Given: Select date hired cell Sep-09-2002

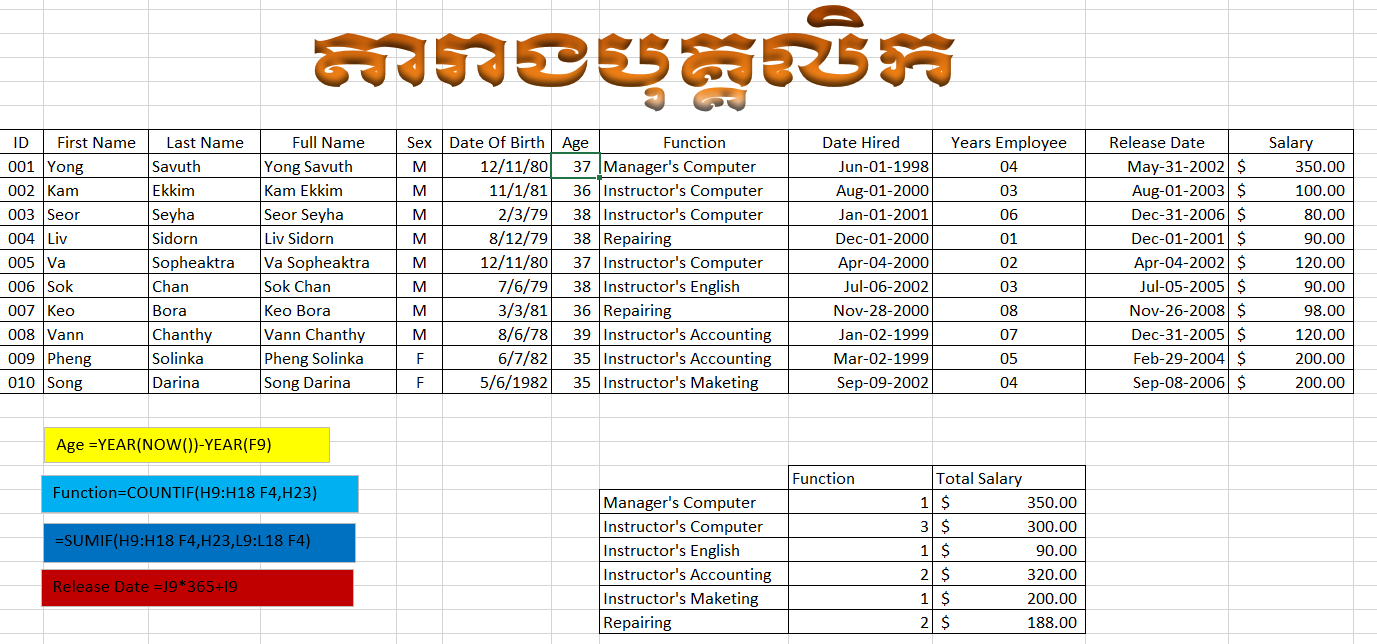Looking at the screenshot, I should coord(861,382).
